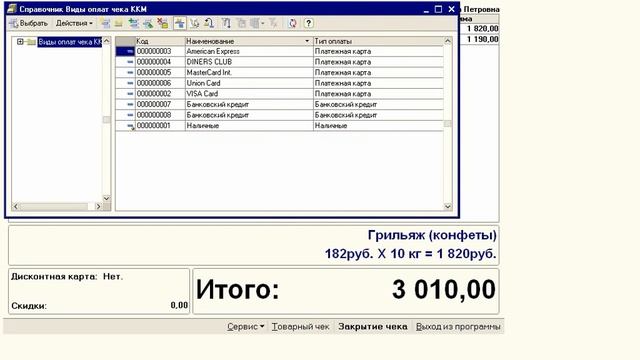640x360 pixels.
Task: Maximize the Справочник Виды оплат чека ККМ window
Action: [438, 9]
